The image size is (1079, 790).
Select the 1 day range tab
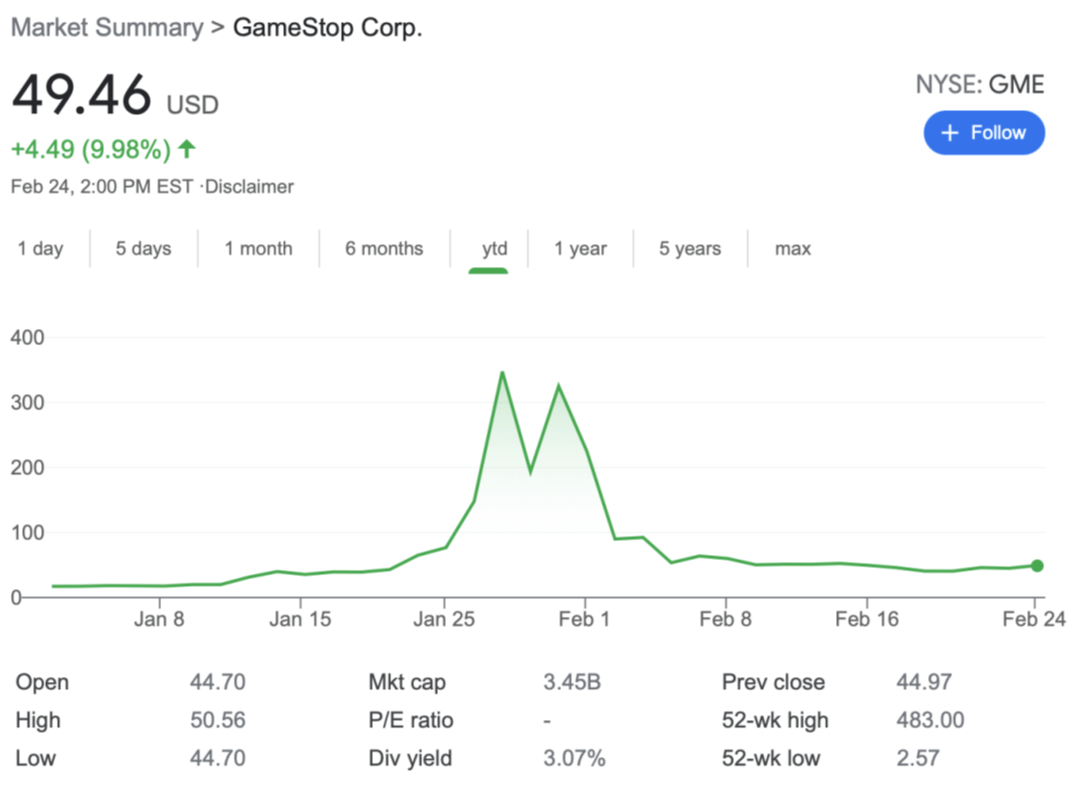pyautogui.click(x=41, y=248)
